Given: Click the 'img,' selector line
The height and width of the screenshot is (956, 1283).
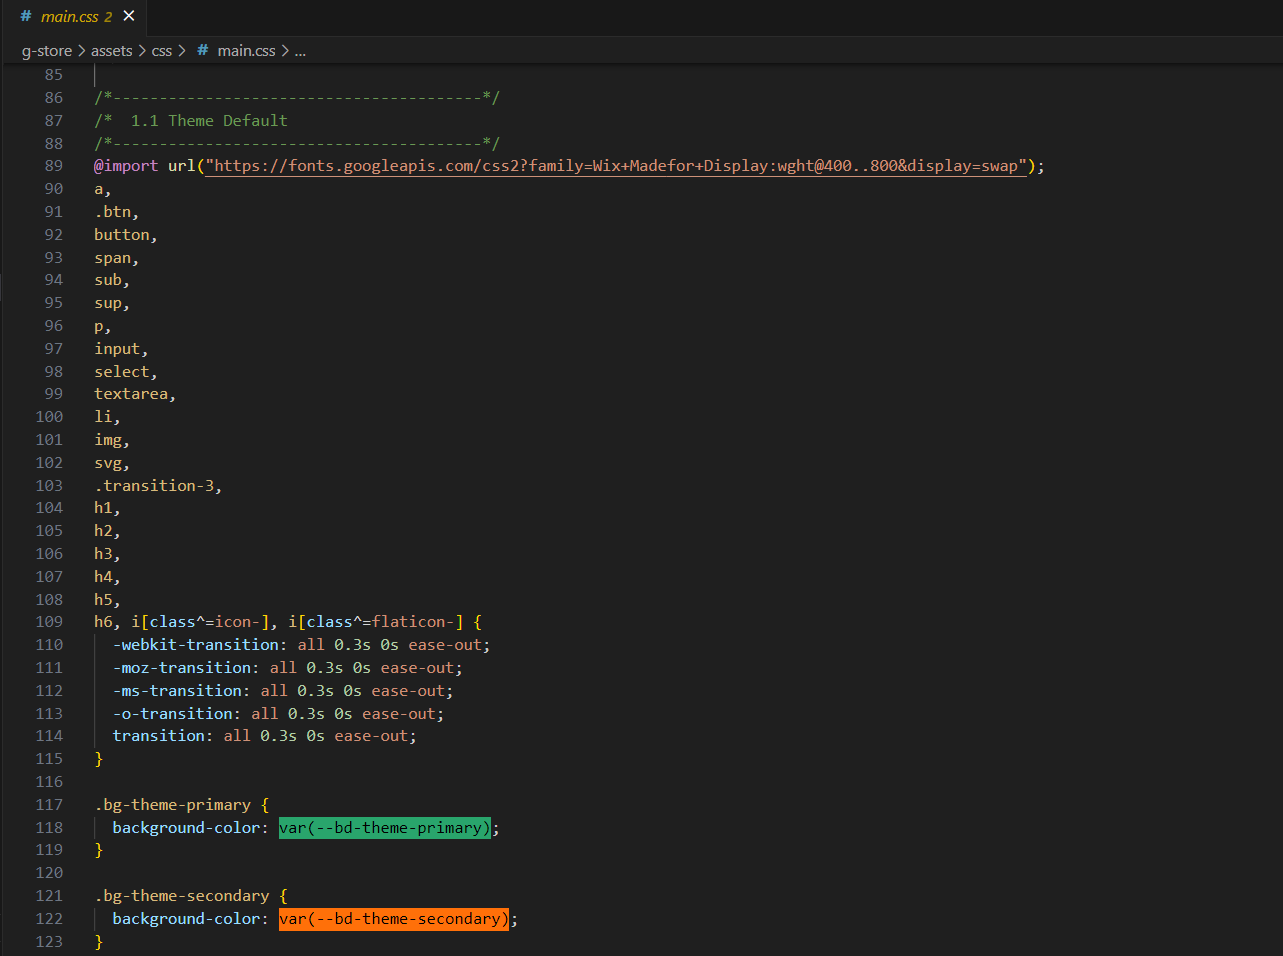Looking at the screenshot, I should pos(112,440).
